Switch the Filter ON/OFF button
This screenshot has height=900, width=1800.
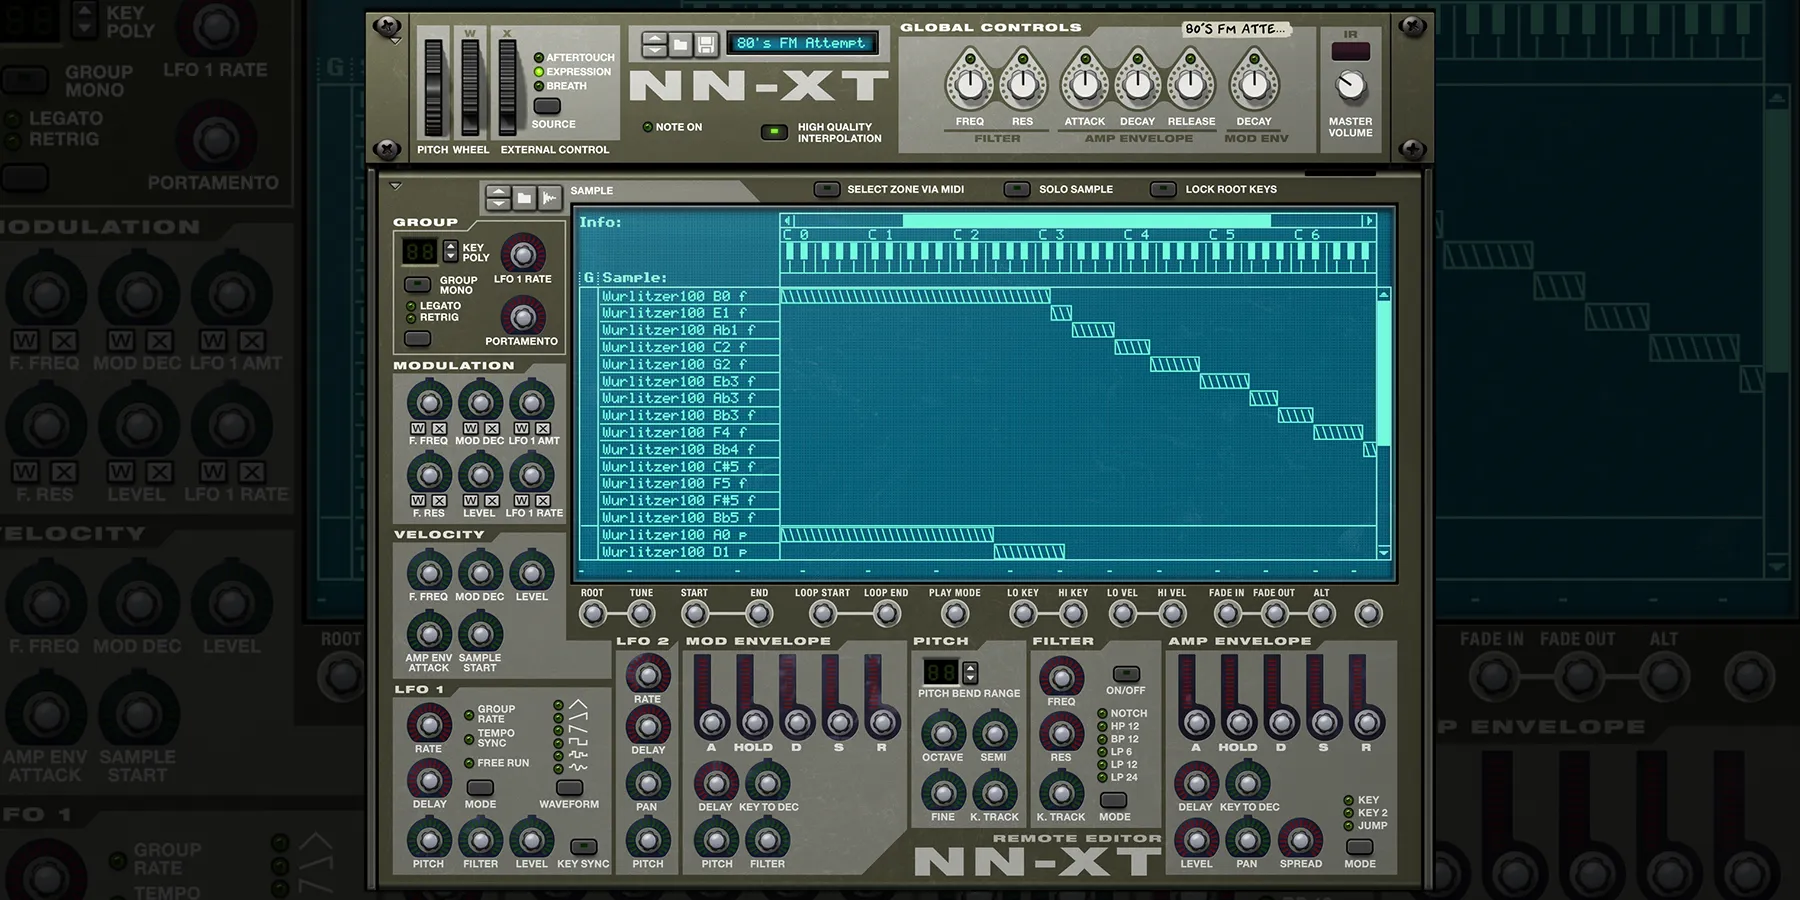tap(1125, 675)
